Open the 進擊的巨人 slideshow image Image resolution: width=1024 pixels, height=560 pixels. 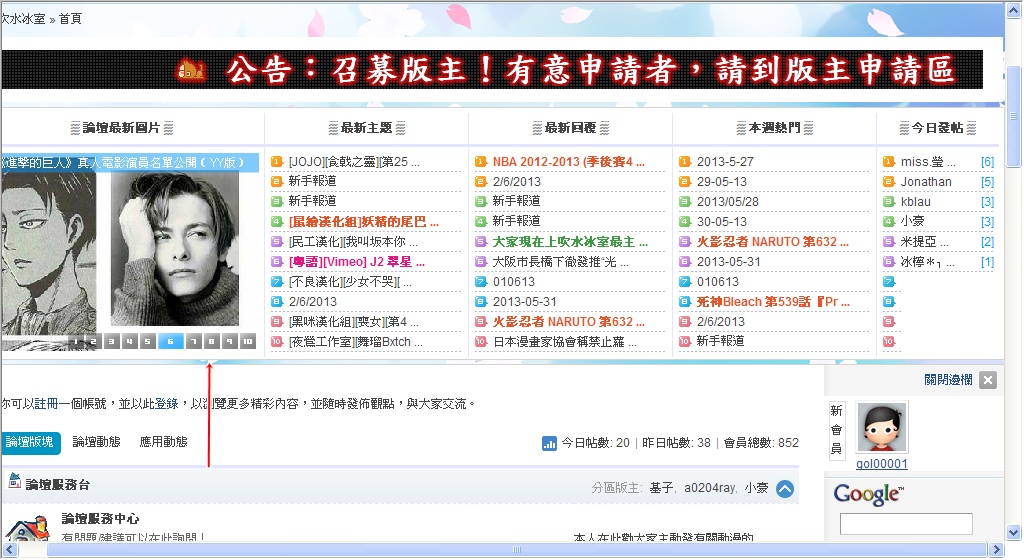129,251
